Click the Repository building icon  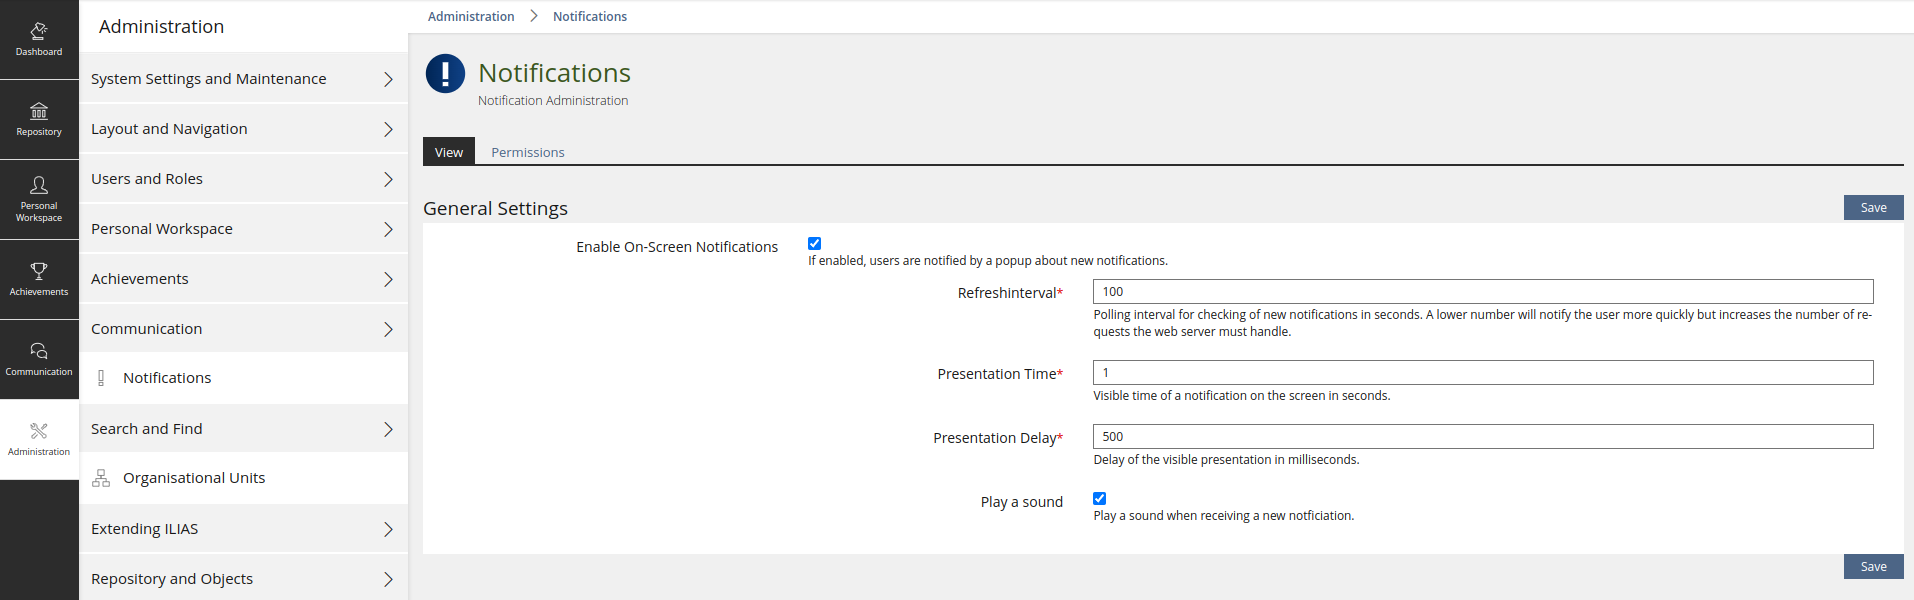point(39,111)
